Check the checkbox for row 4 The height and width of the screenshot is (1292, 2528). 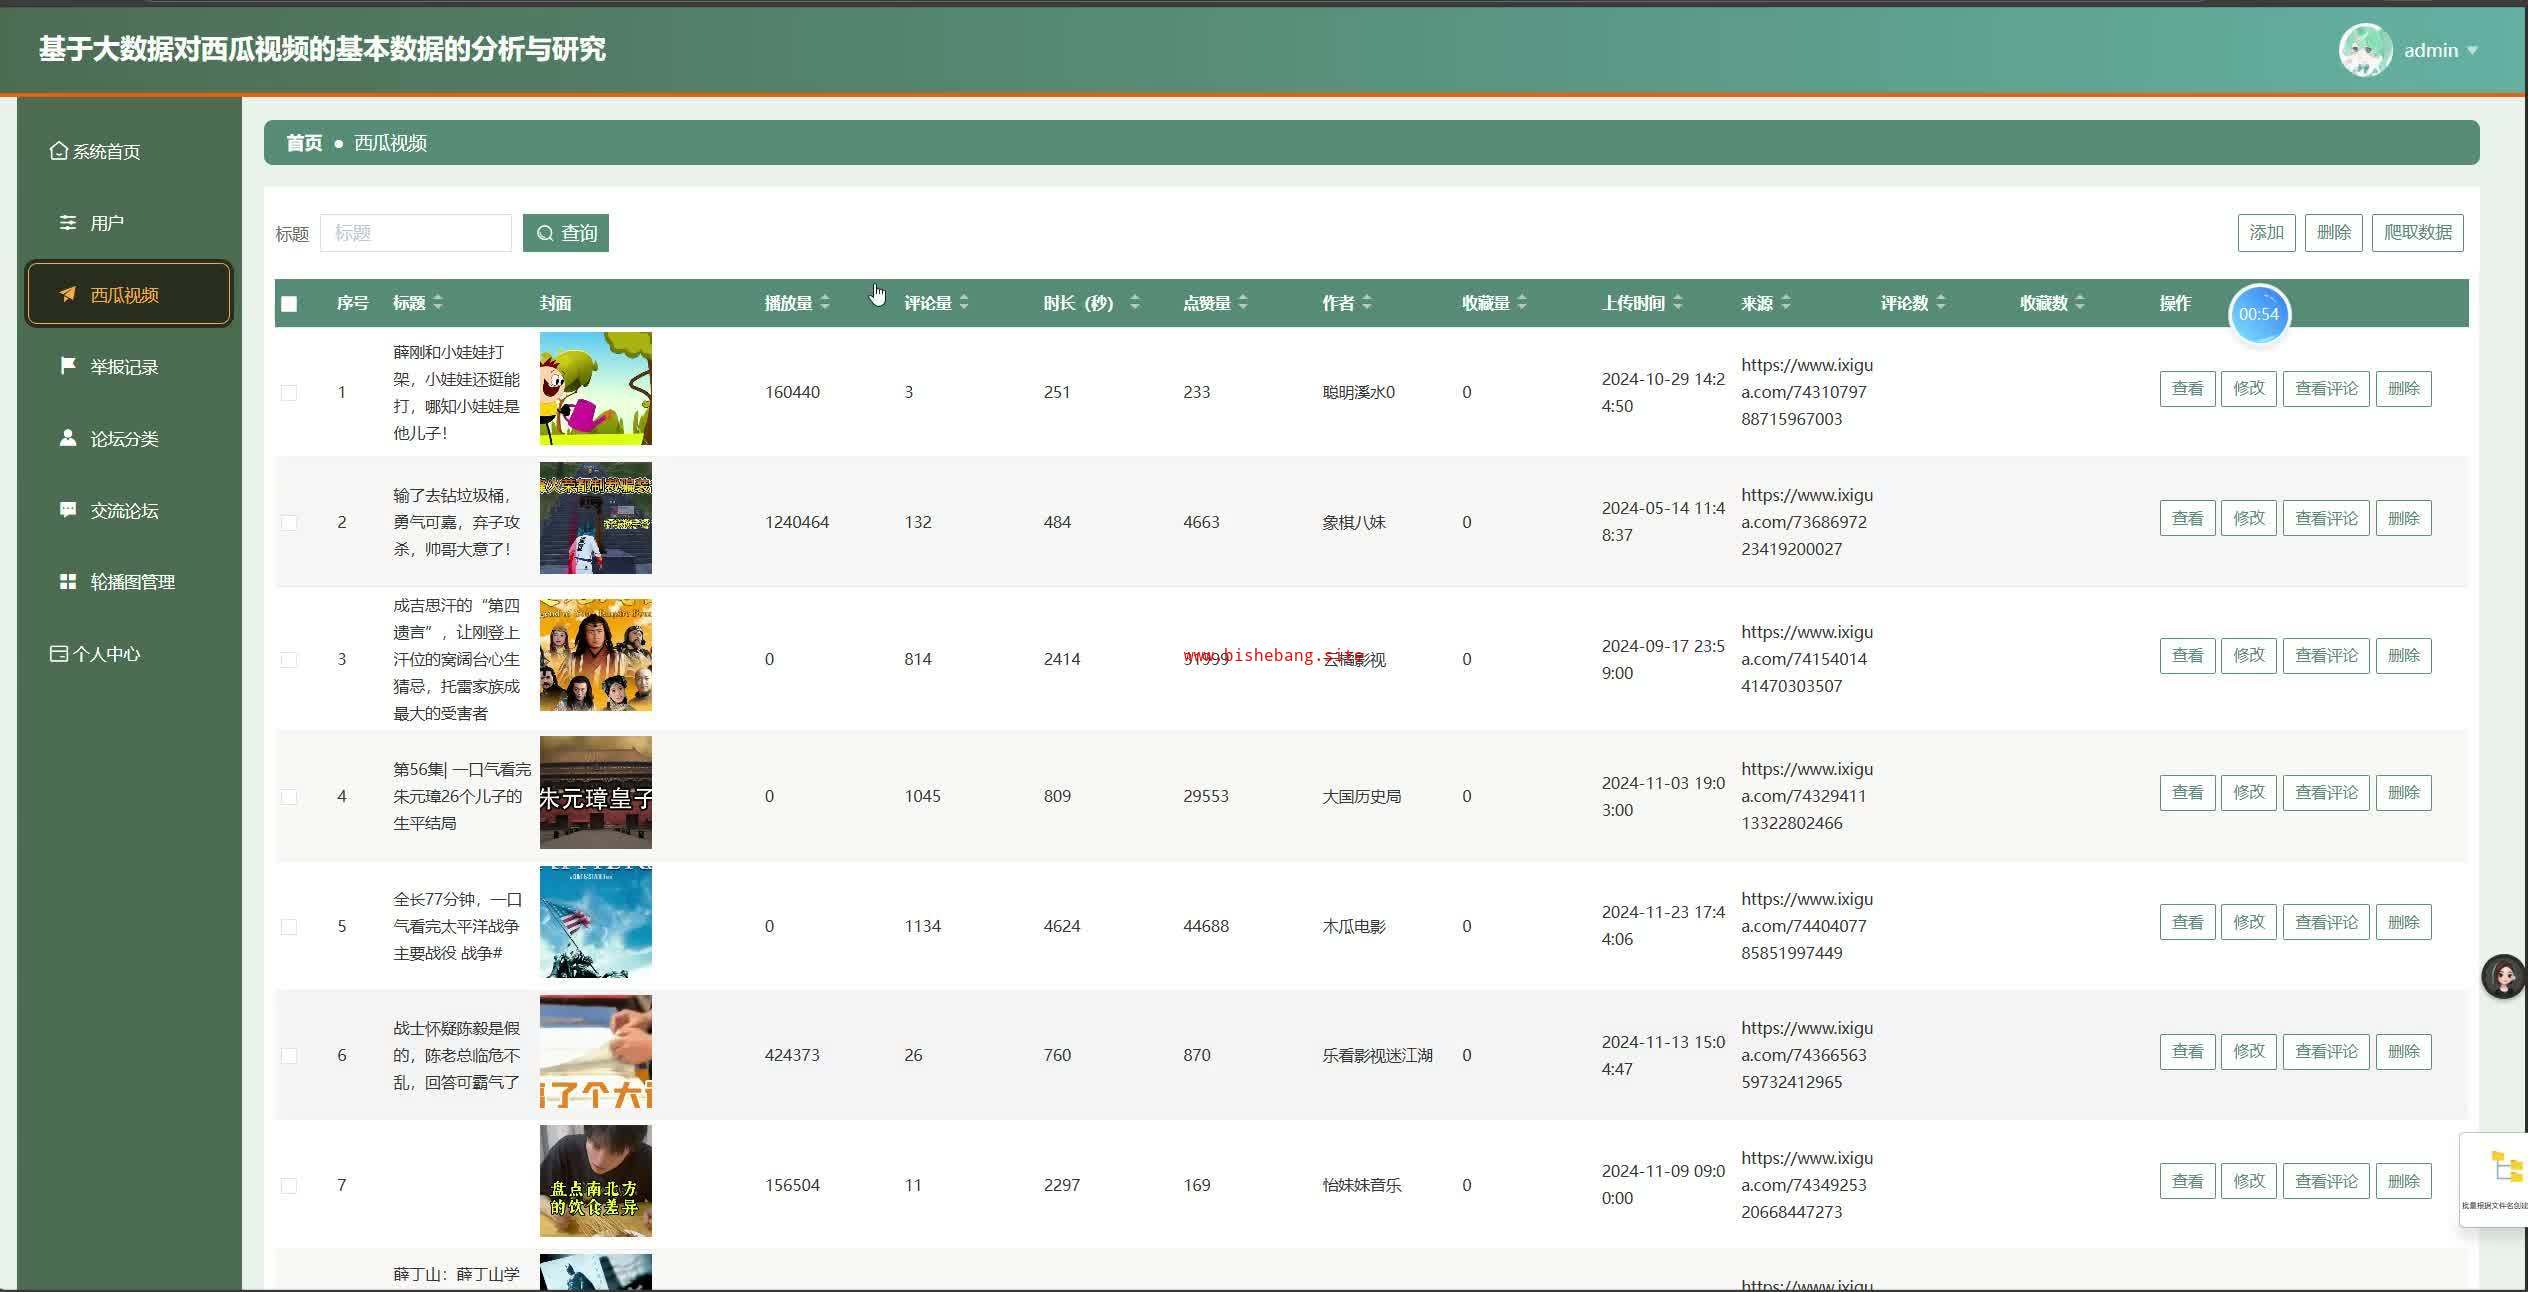pos(289,797)
